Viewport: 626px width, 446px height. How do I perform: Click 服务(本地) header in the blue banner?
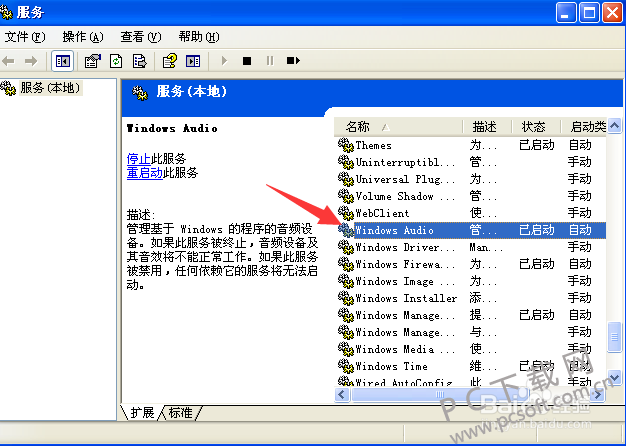pyautogui.click(x=192, y=92)
